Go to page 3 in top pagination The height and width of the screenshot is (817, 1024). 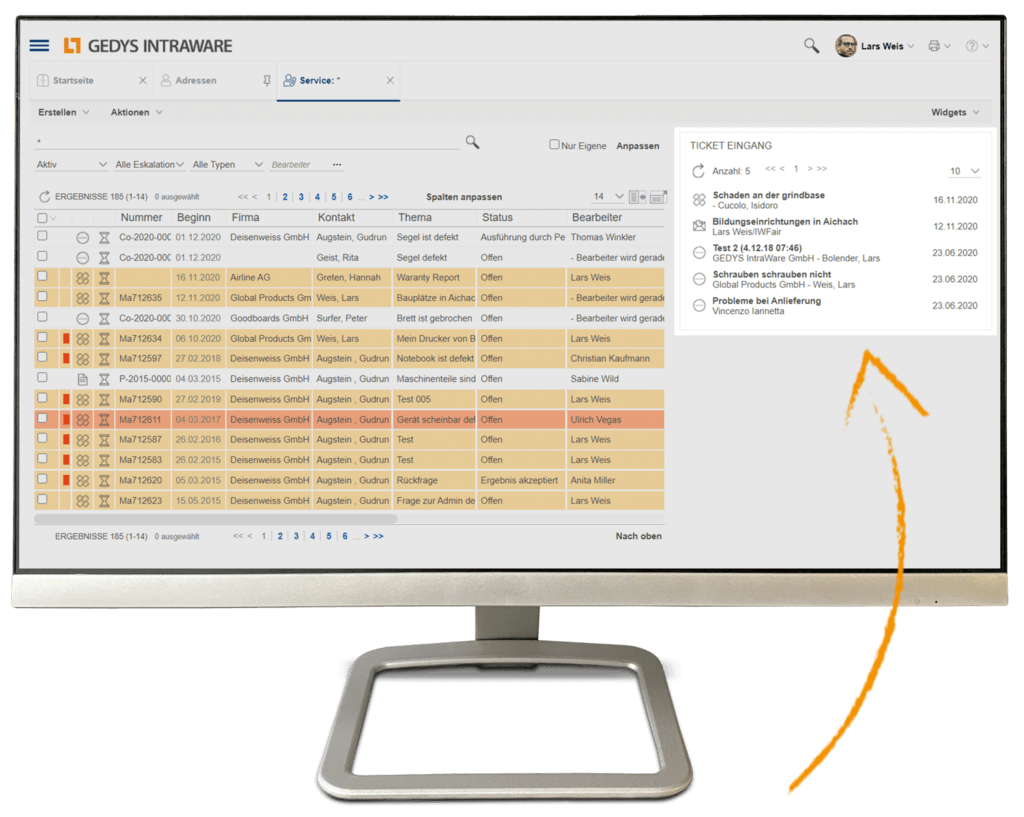[x=301, y=197]
